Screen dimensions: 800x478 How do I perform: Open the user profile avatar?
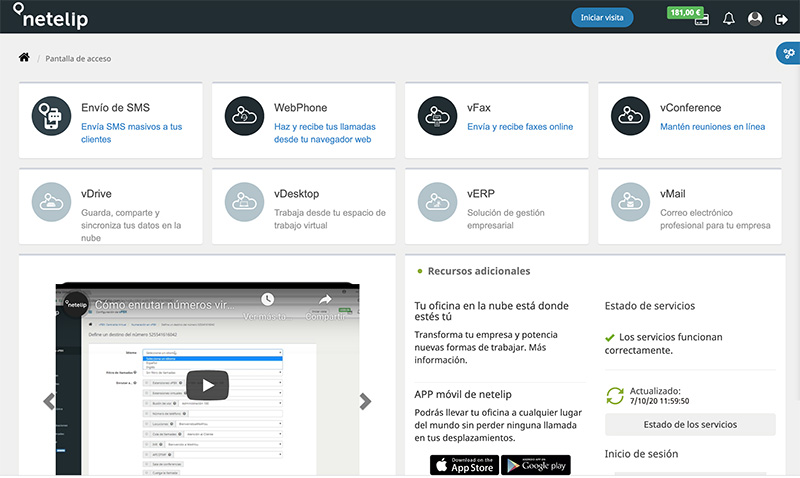755,19
